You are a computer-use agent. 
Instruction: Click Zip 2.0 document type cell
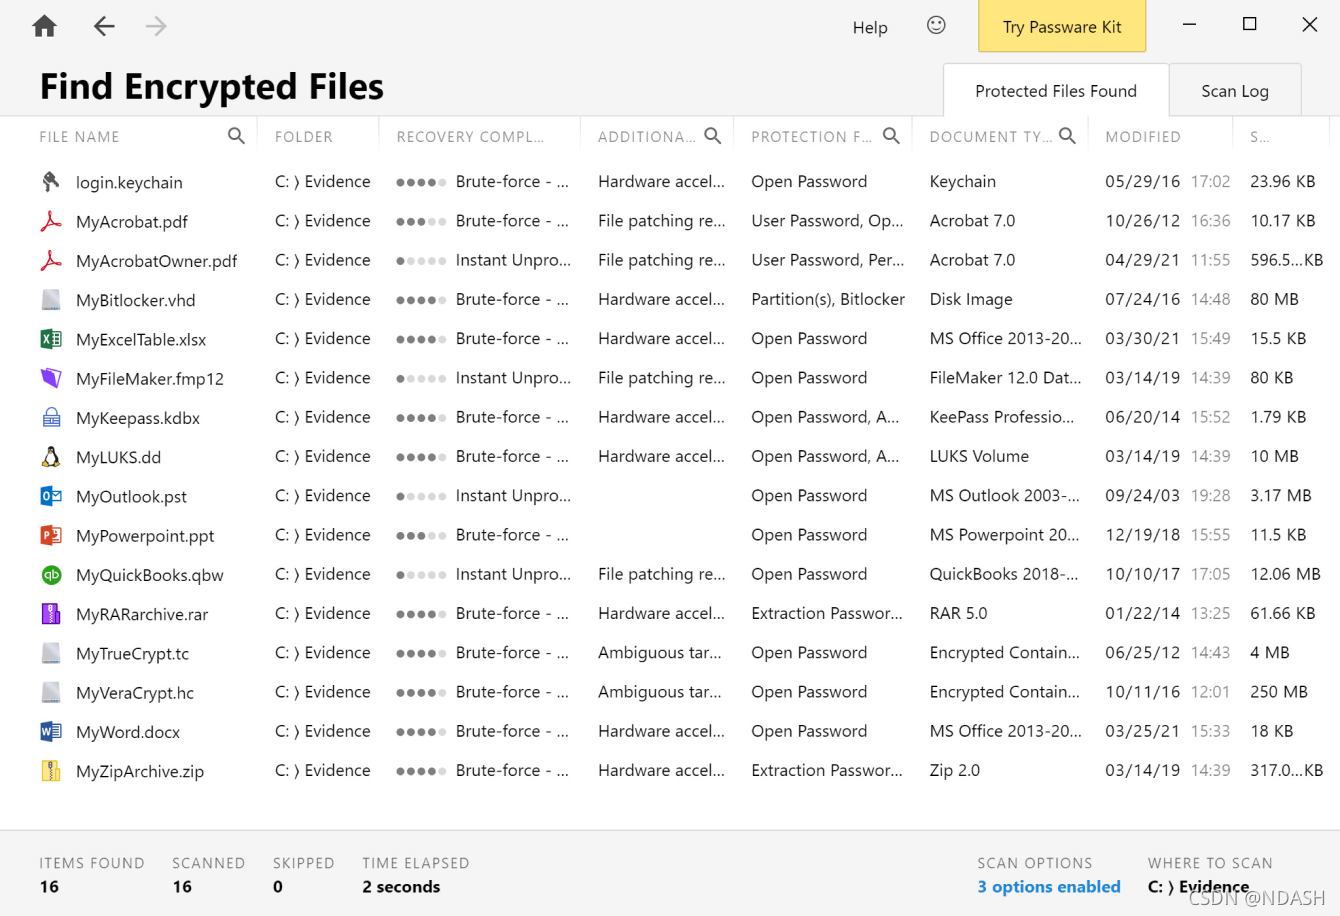(955, 770)
